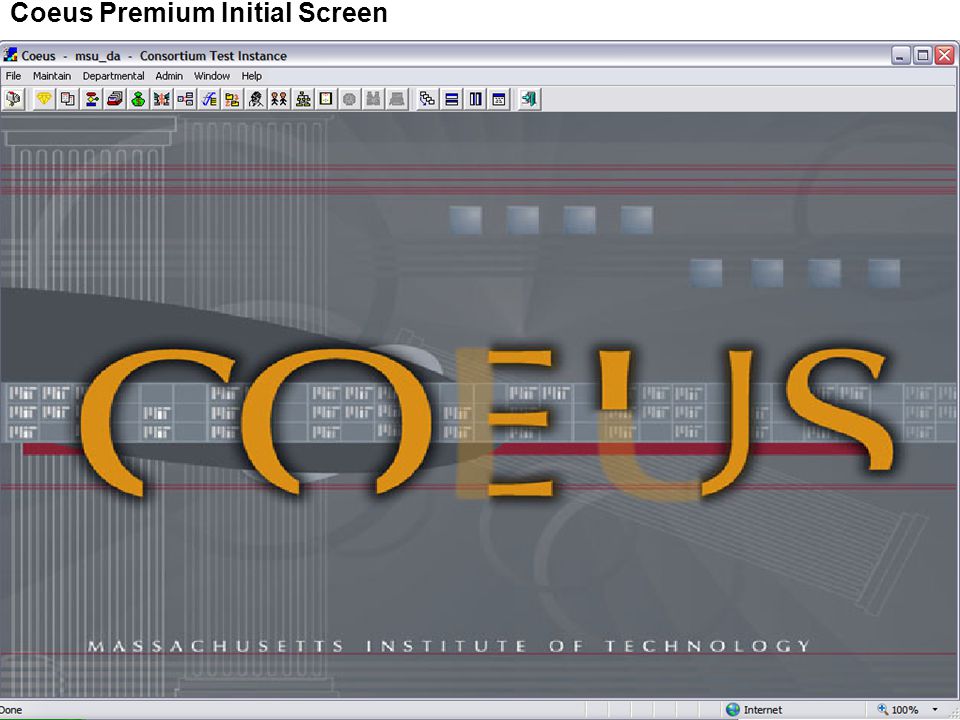Open the browser zoom 100% dropdown arrow
The width and height of the screenshot is (960, 720).
pyautogui.click(x=935, y=710)
